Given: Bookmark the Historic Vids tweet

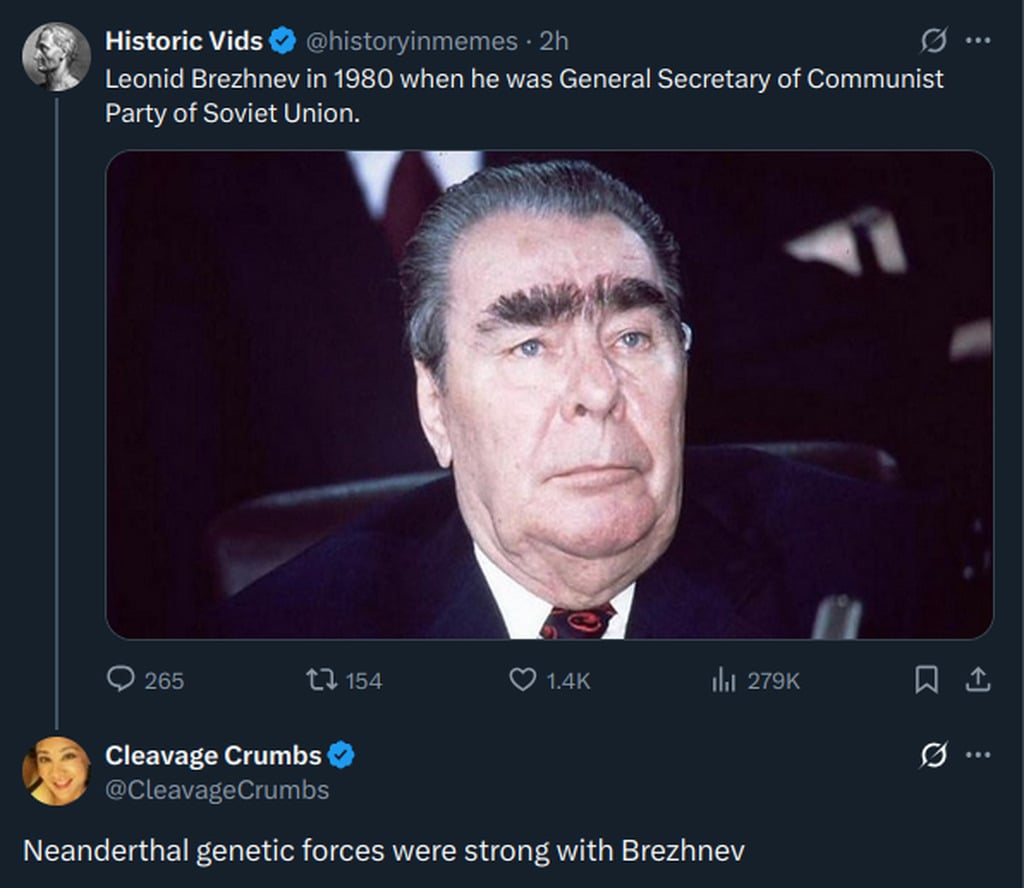Looking at the screenshot, I should point(927,680).
